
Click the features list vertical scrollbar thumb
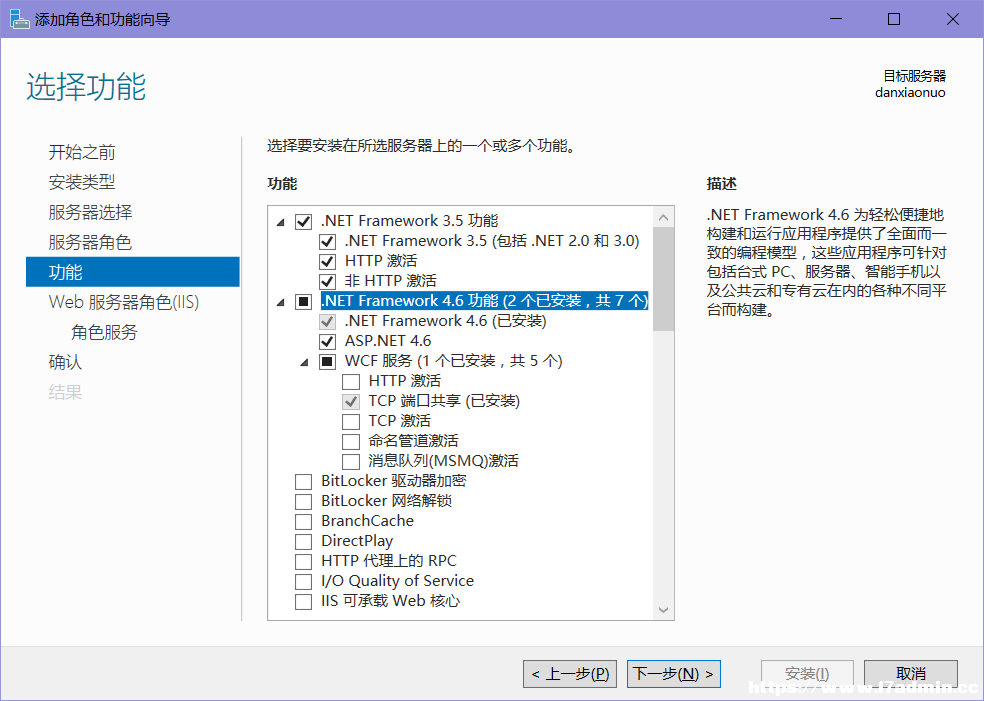663,279
